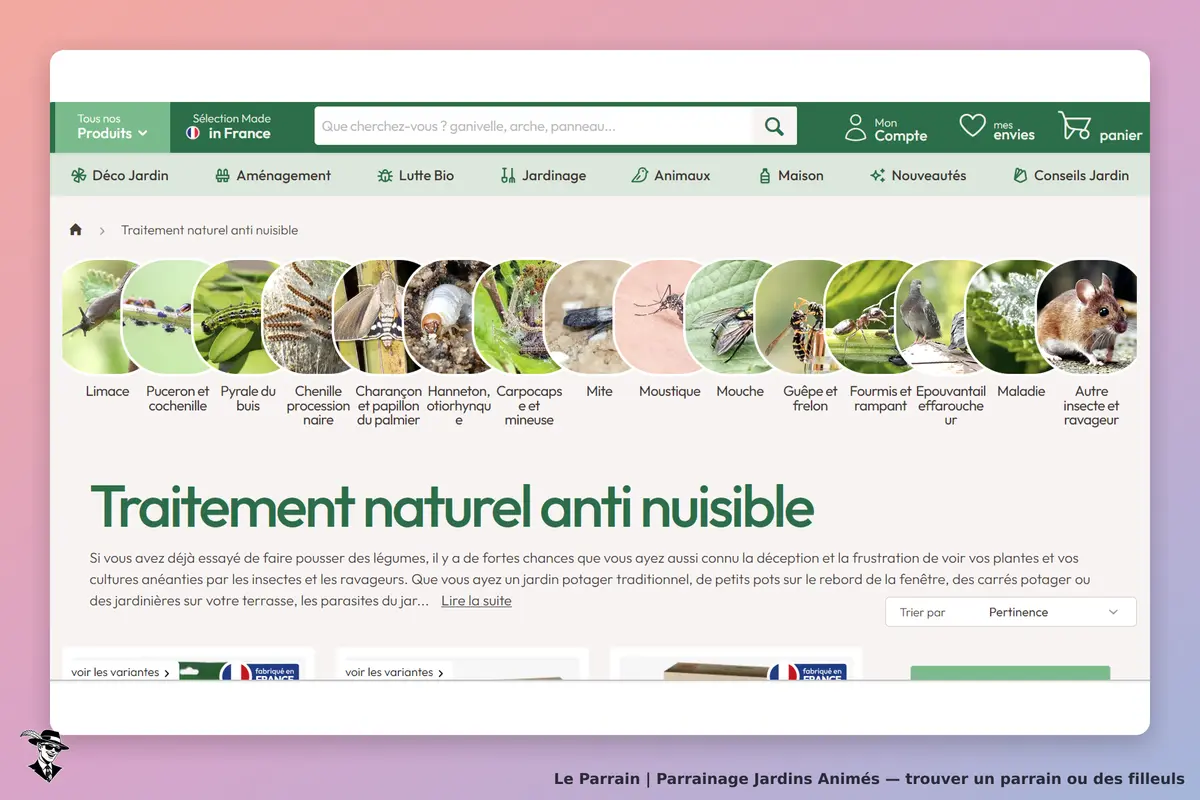
Task: Click the Animaux bird icon
Action: 639,175
